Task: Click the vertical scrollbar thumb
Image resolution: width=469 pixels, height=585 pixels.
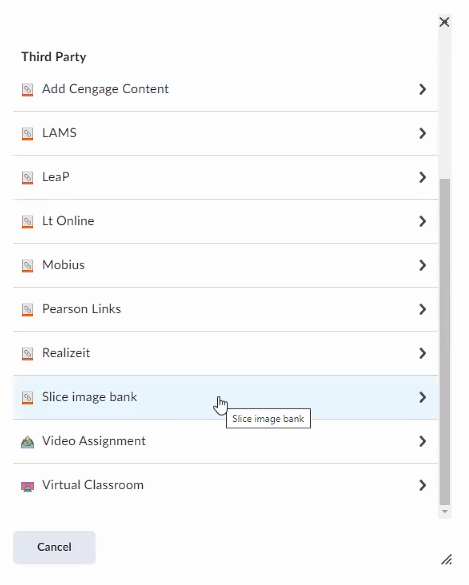Action: [445, 341]
